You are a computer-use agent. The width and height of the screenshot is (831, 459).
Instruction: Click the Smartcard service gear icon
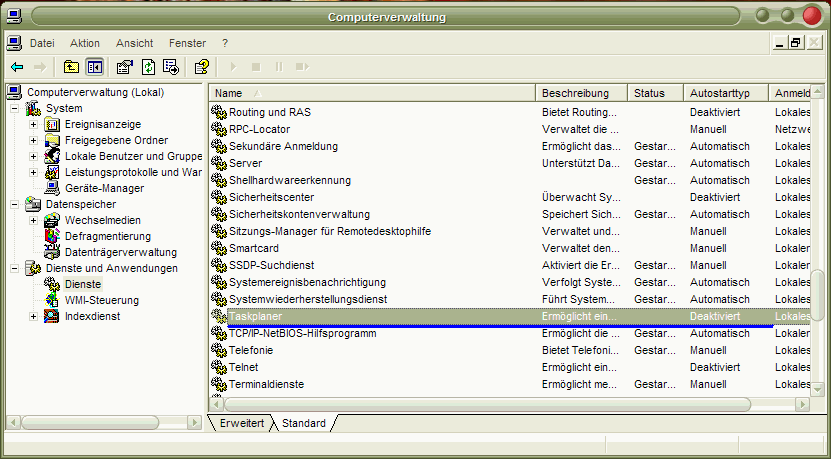[x=219, y=248]
